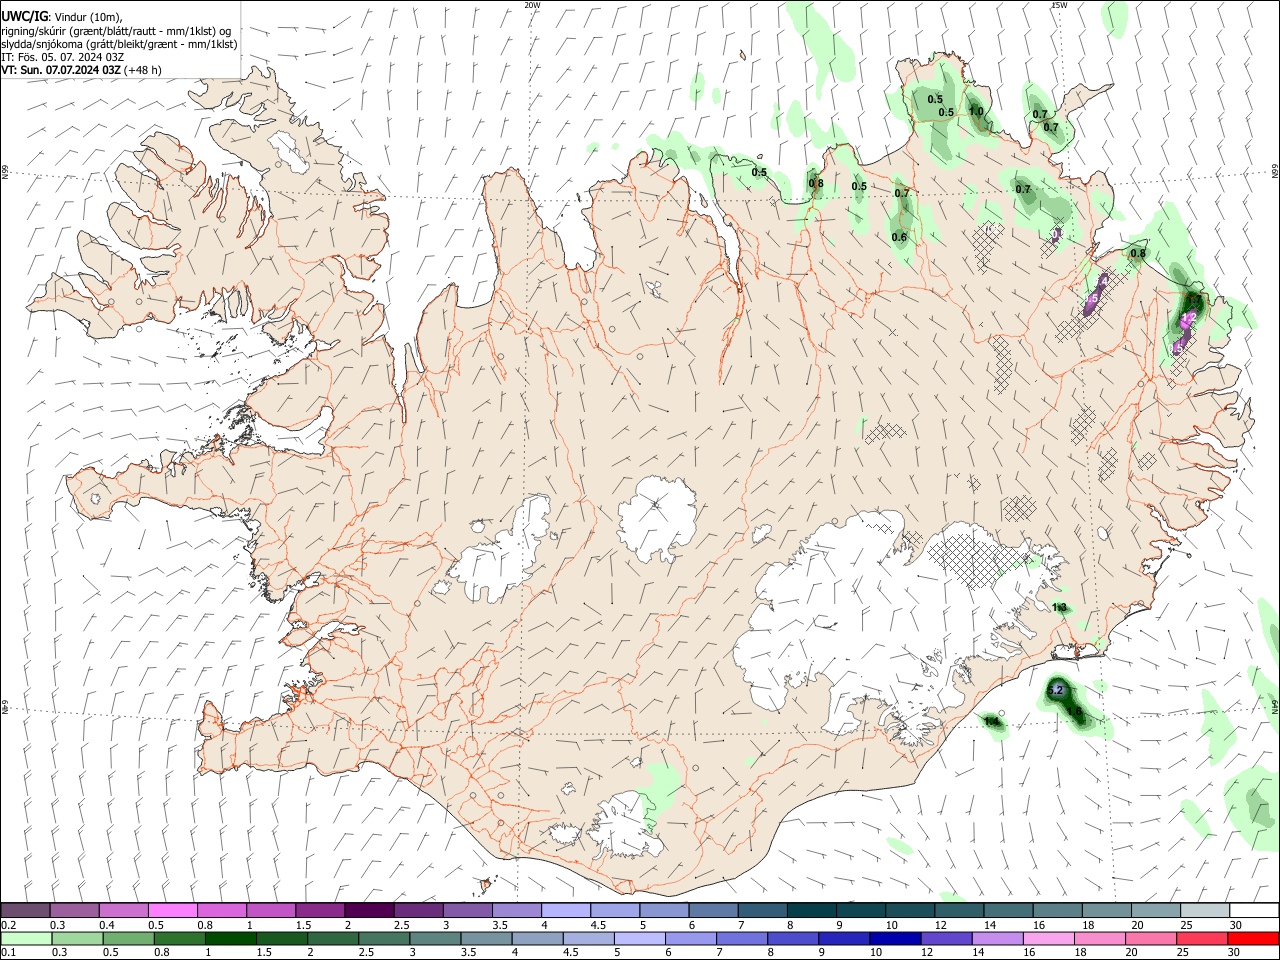Select the rain swatch between 0.5 and 0.8
1280x960 pixels.
coord(128,938)
